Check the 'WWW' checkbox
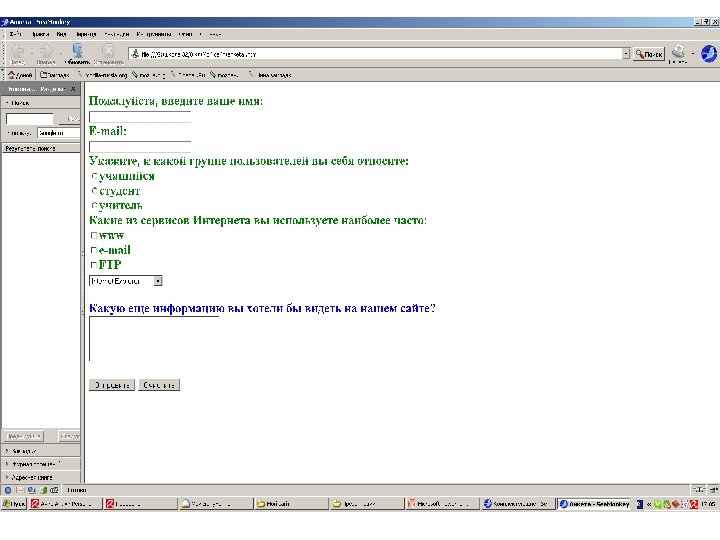The height and width of the screenshot is (540, 720). (94, 236)
